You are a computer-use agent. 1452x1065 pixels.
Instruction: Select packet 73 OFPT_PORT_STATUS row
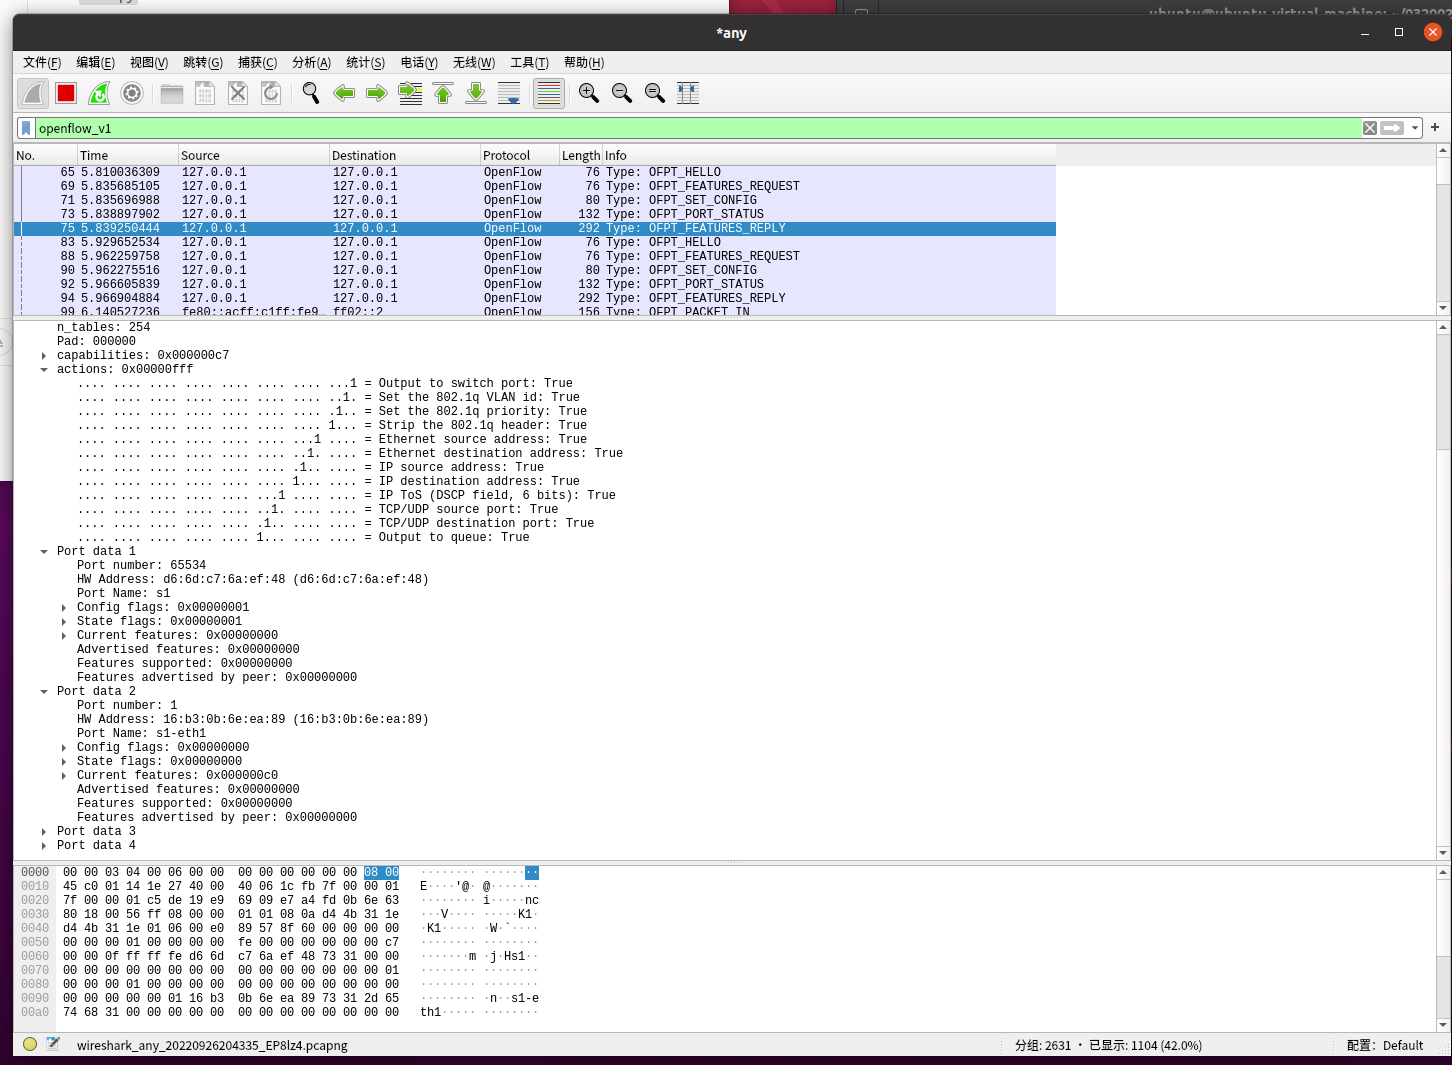click(x=535, y=214)
